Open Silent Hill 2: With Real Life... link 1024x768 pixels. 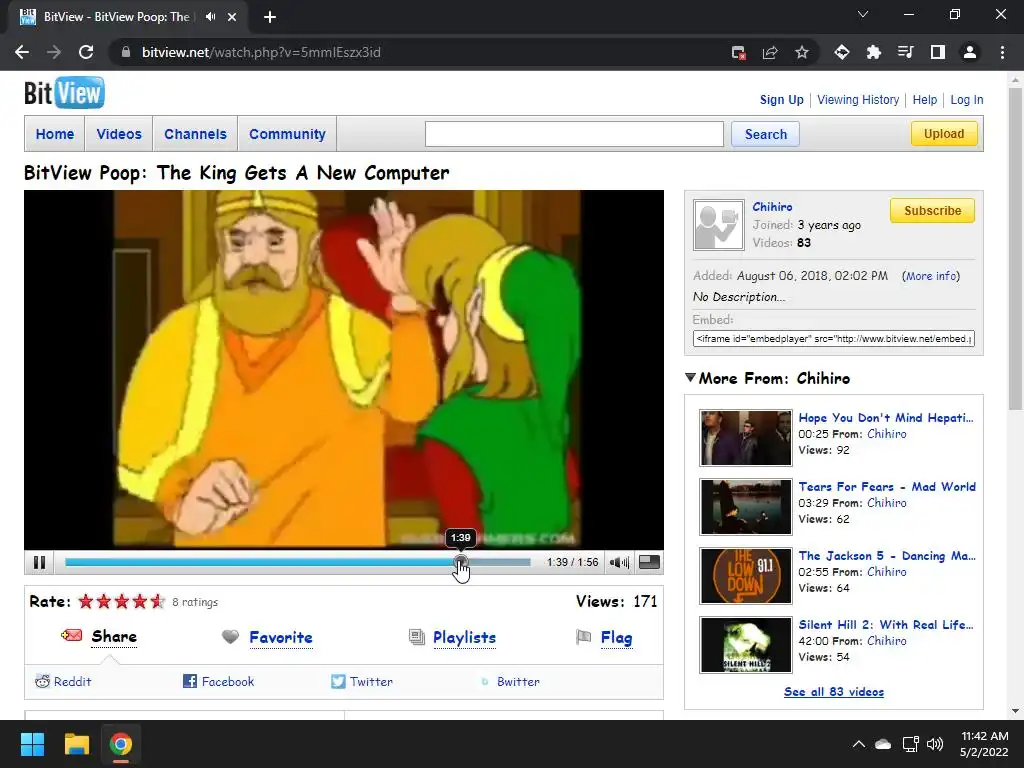click(886, 624)
